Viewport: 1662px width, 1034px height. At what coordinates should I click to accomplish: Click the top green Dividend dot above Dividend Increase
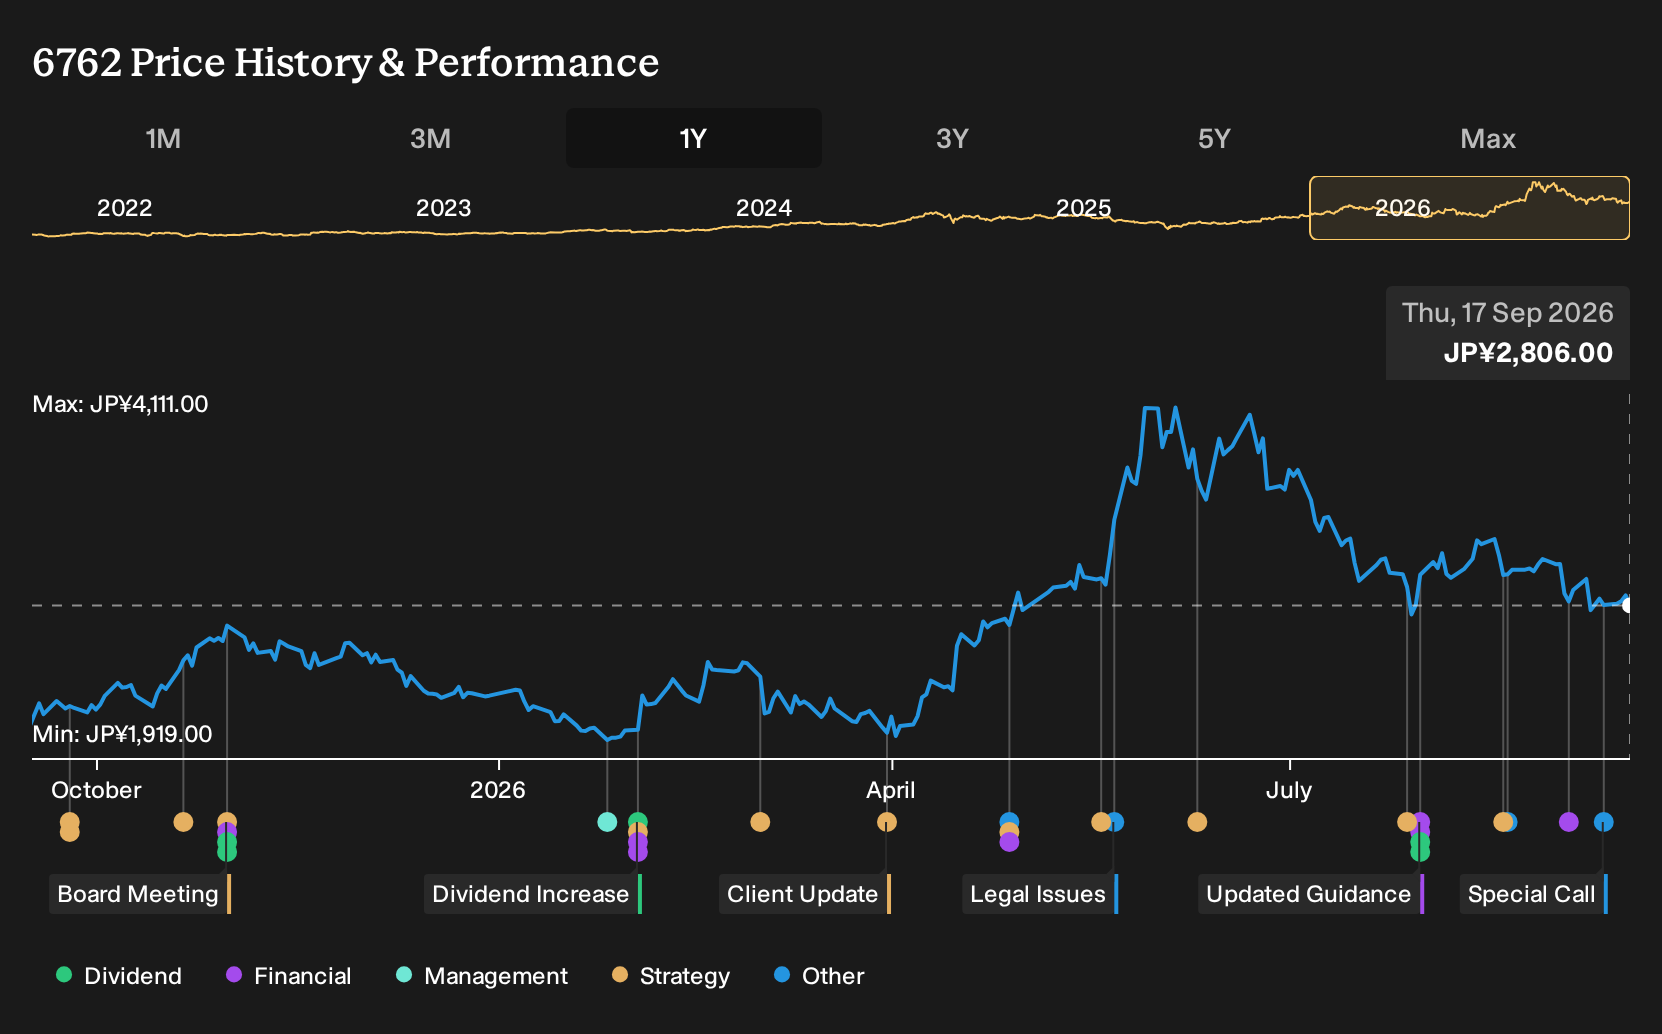click(638, 822)
